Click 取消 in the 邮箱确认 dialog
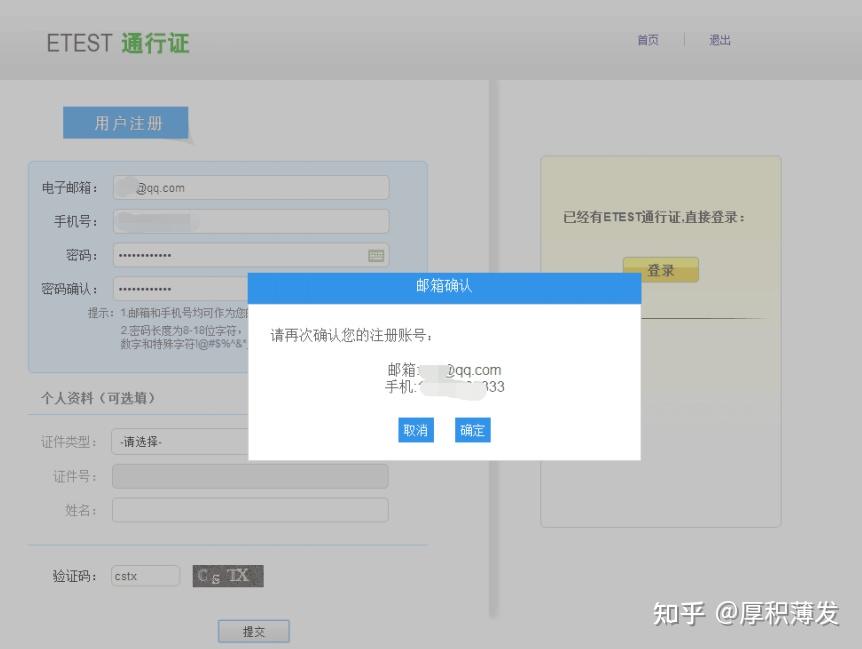 pyautogui.click(x=416, y=430)
